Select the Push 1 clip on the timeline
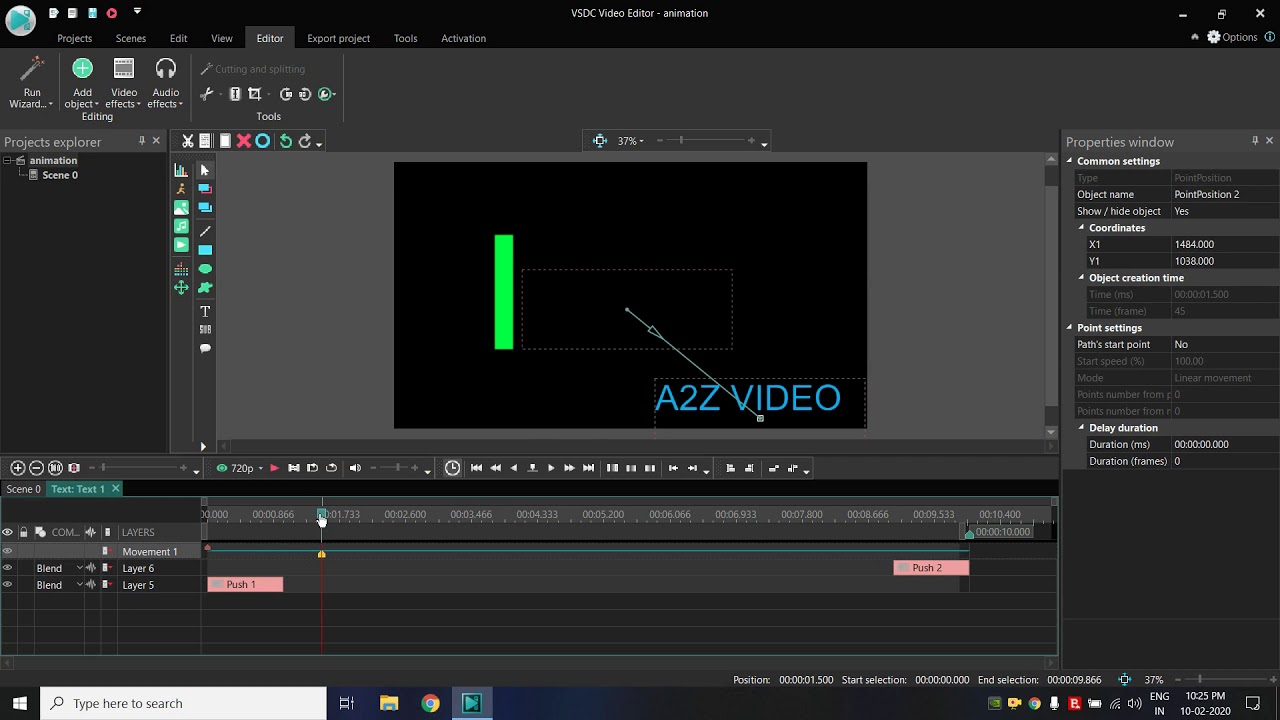The image size is (1280, 720). click(x=245, y=584)
